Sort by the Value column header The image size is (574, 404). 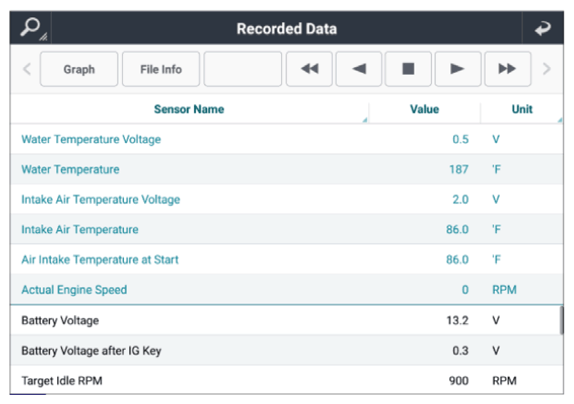[x=425, y=109]
